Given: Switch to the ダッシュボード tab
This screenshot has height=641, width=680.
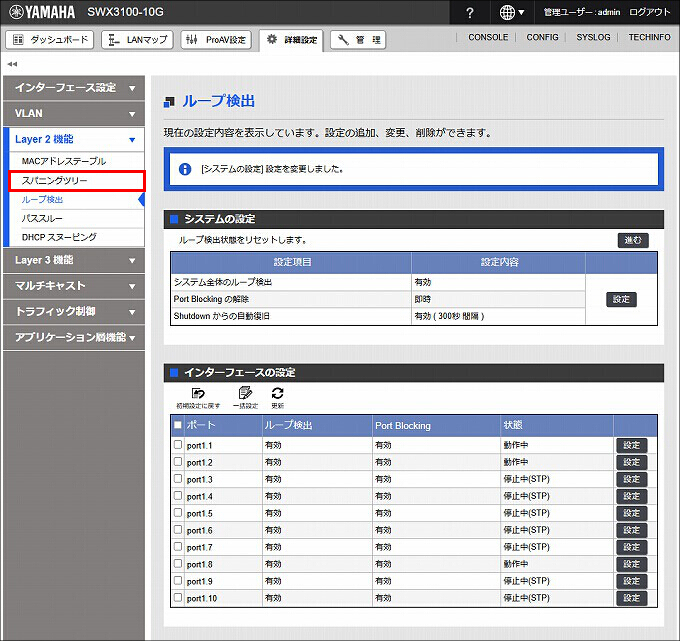Looking at the screenshot, I should (49, 39).
